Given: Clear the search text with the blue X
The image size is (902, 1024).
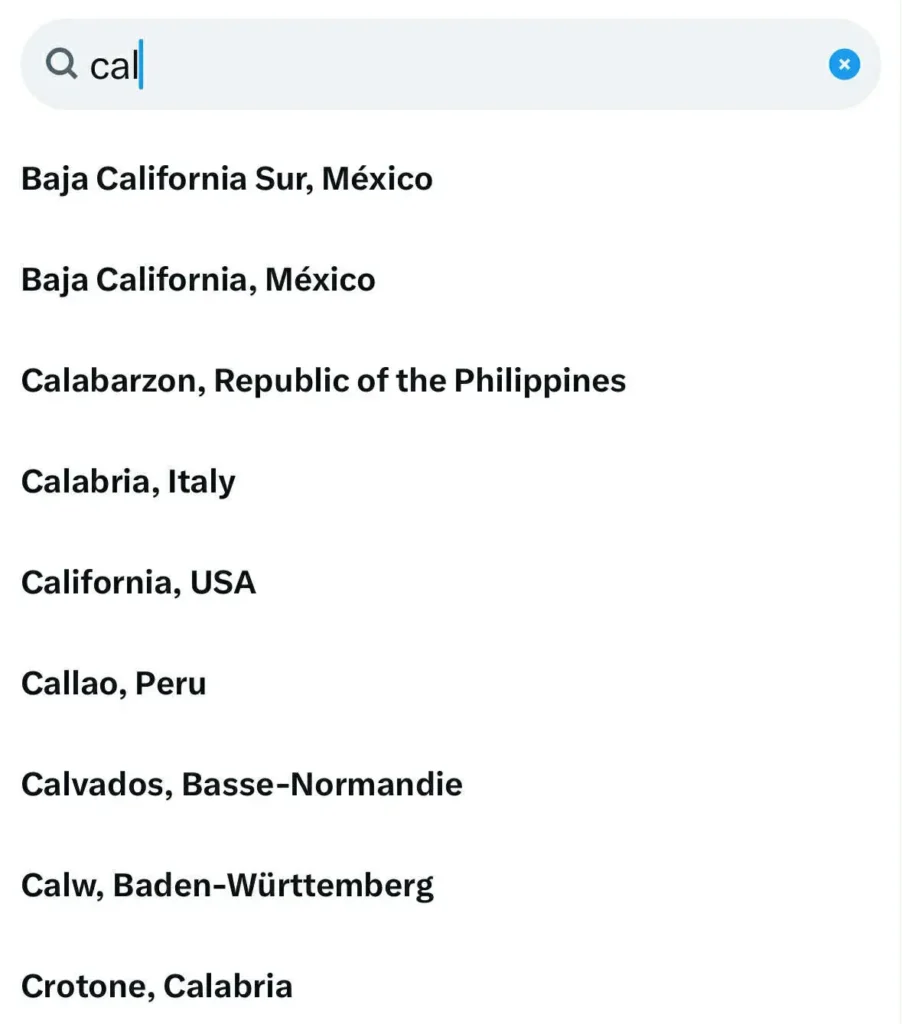Looking at the screenshot, I should (x=844, y=64).
